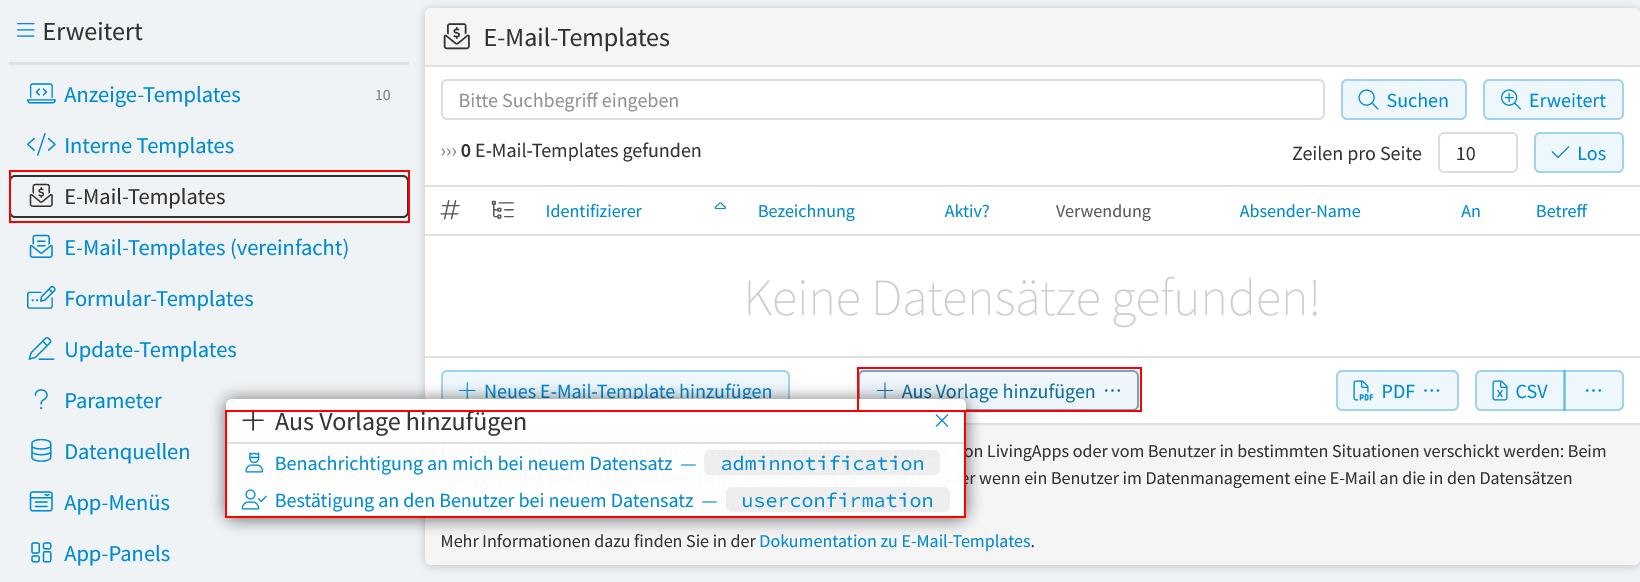Open App-Menüs in the sidebar

pos(117,503)
